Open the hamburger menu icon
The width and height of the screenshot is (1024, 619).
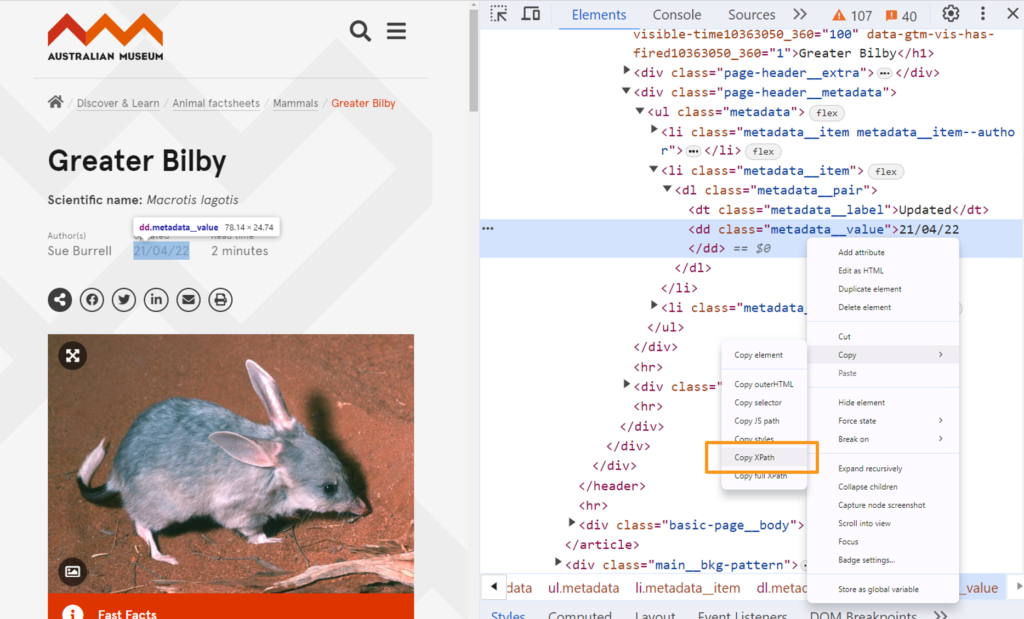[x=396, y=31]
